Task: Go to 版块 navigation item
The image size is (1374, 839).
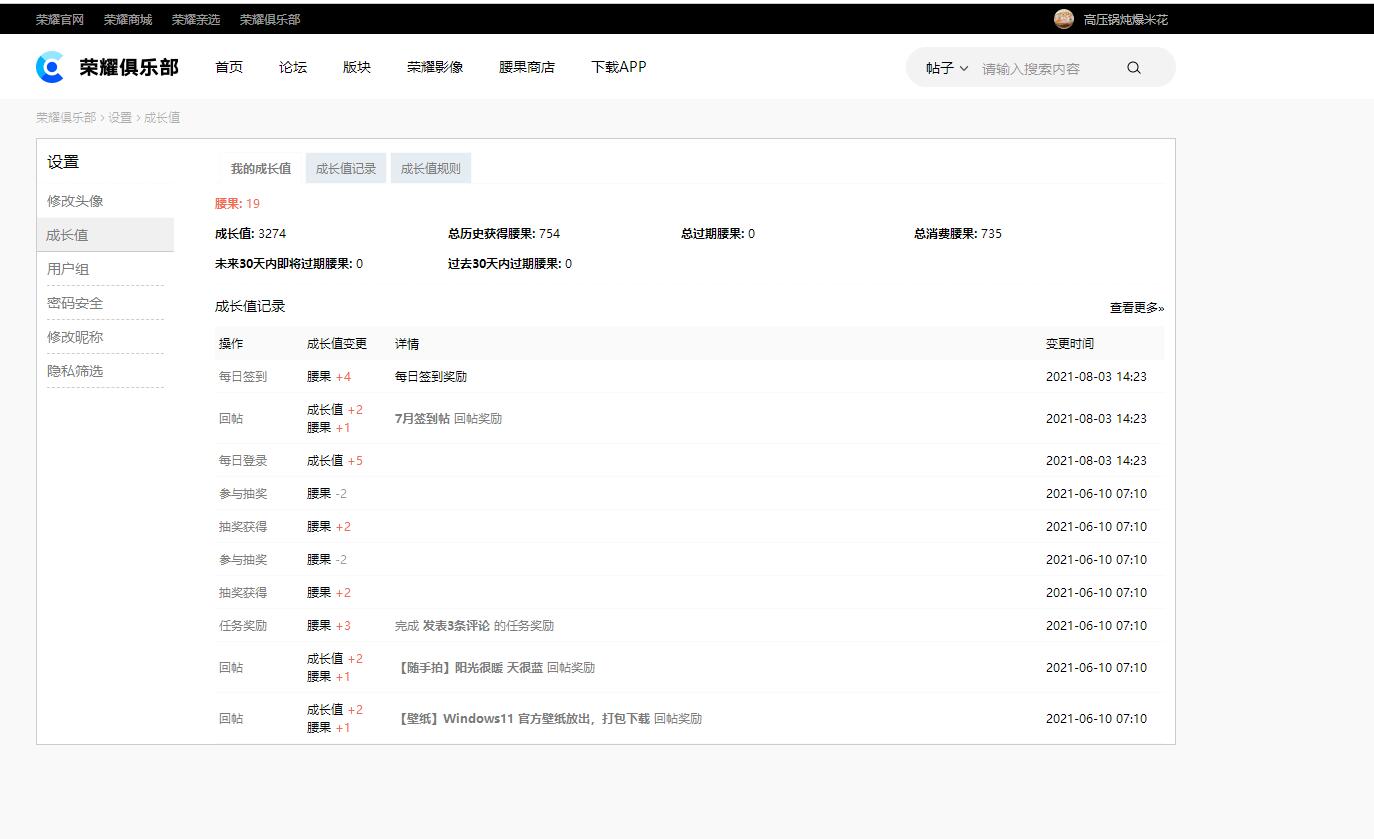Action: coord(357,67)
